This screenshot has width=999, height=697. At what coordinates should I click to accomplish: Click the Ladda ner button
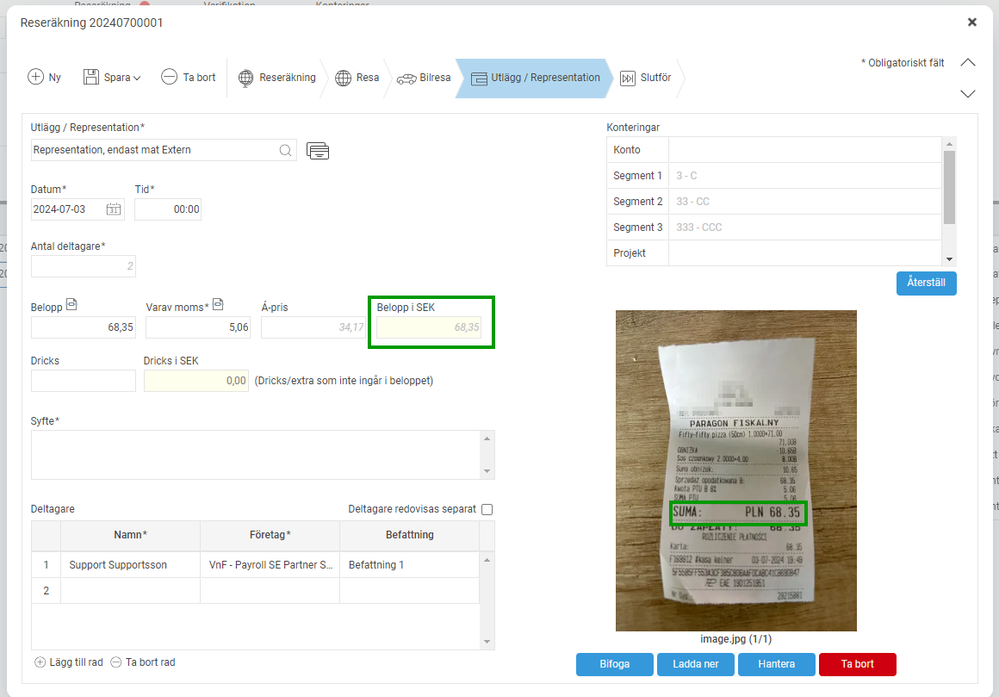696,664
